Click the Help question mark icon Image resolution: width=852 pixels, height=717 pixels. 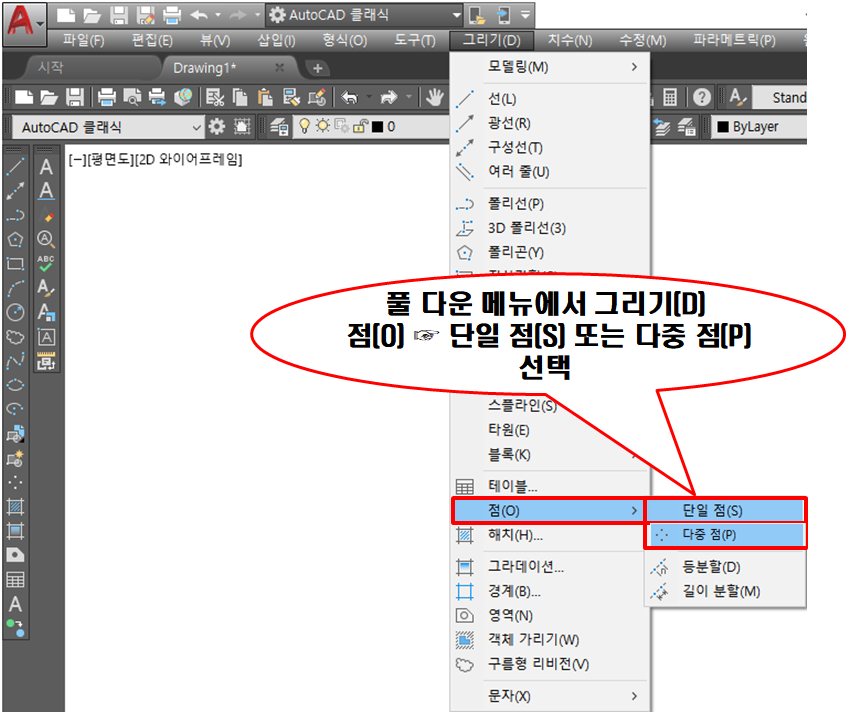tap(701, 98)
